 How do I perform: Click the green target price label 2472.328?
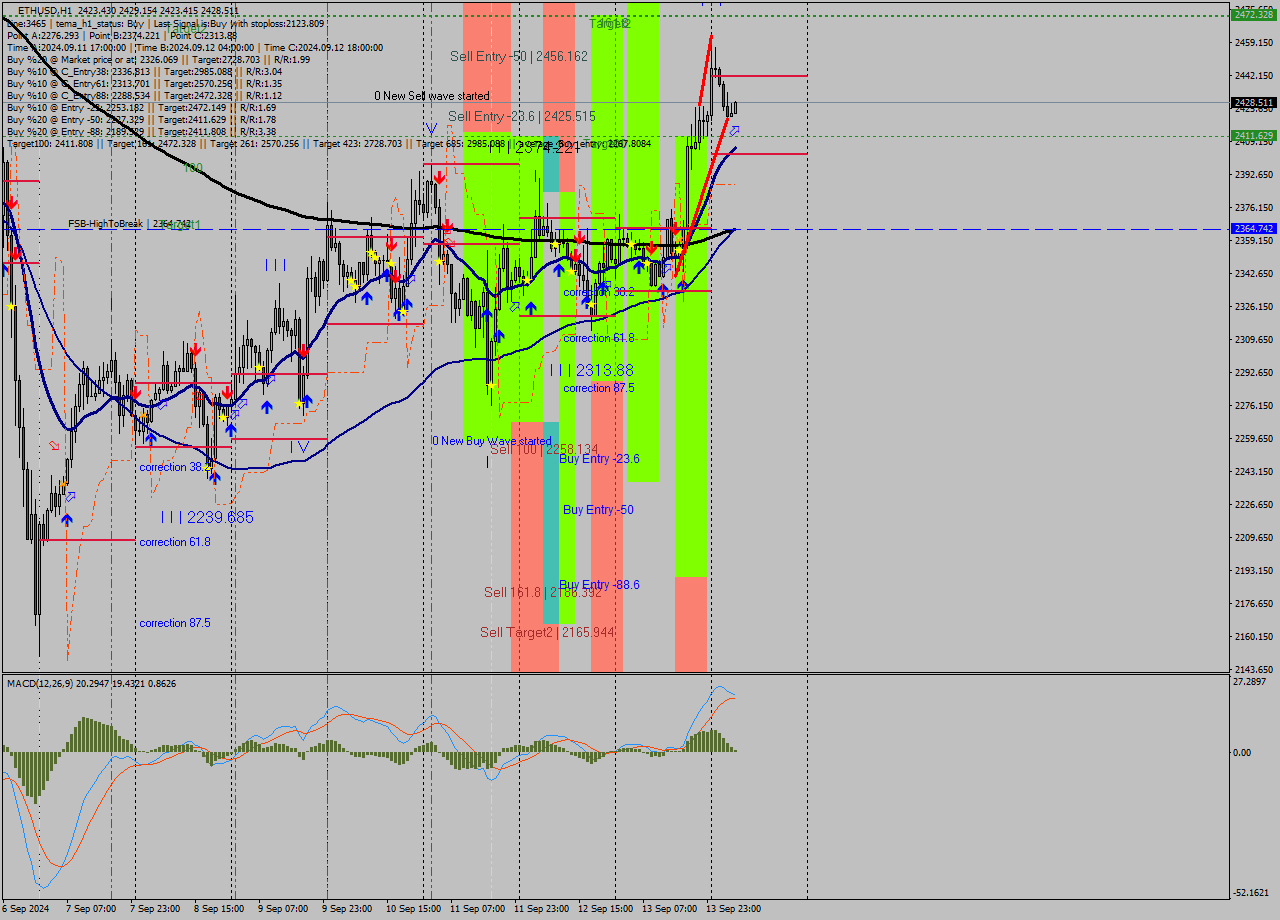click(1253, 16)
